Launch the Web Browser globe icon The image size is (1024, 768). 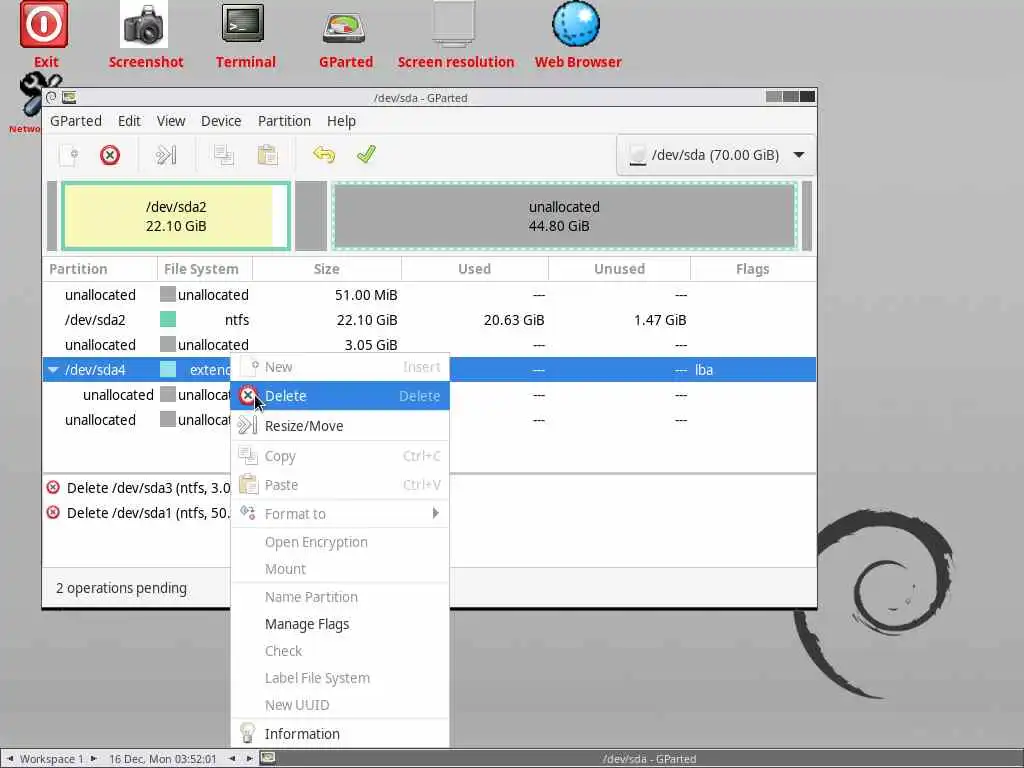(x=576, y=24)
